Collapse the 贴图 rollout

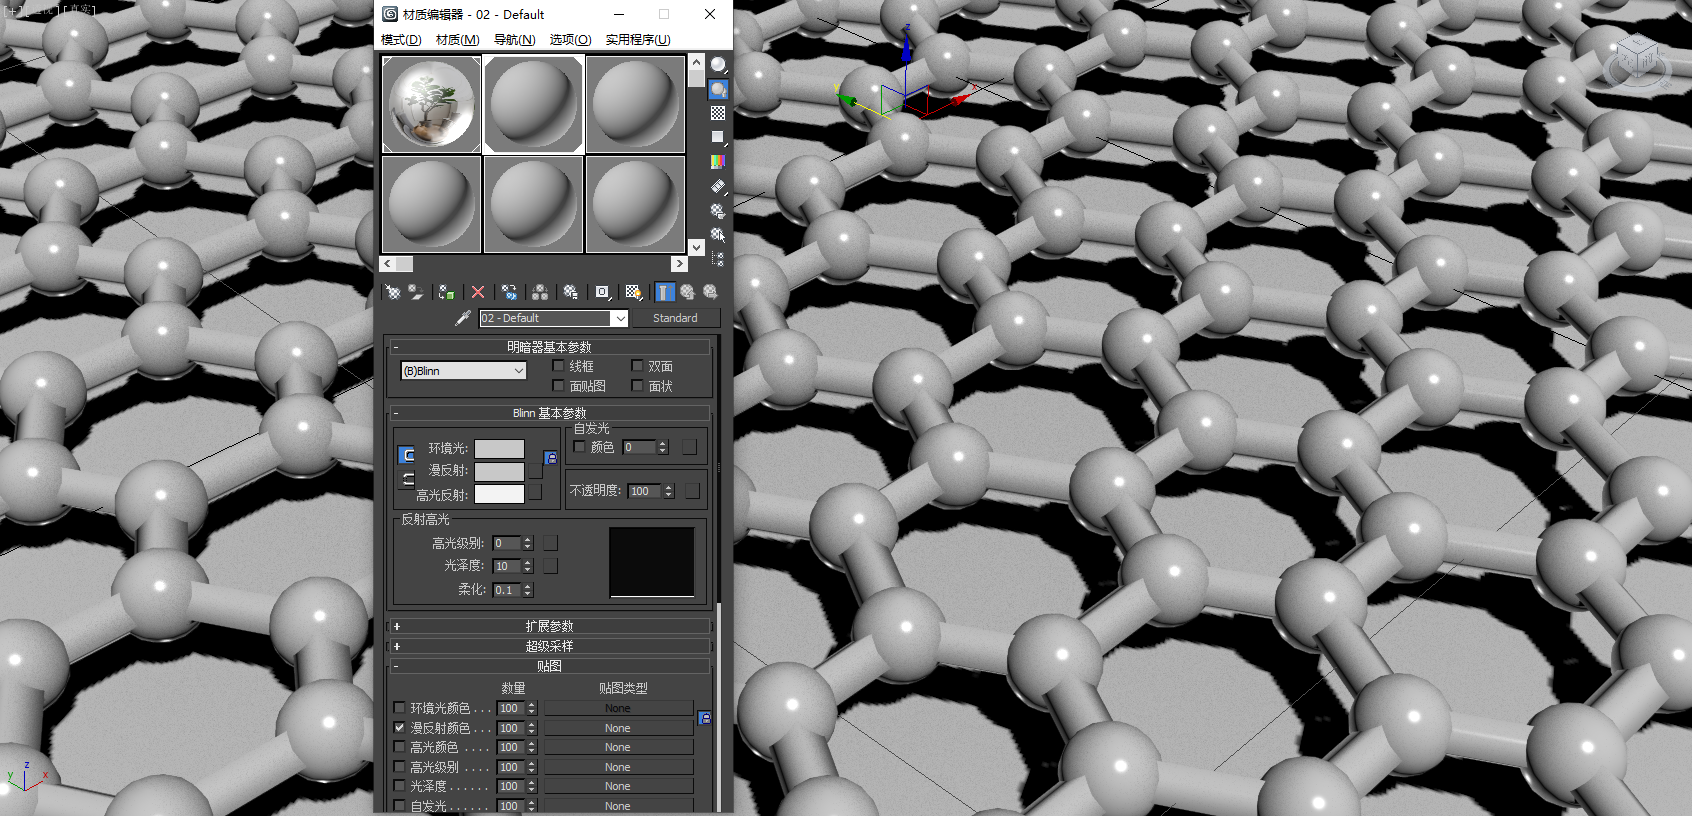[x=549, y=666]
